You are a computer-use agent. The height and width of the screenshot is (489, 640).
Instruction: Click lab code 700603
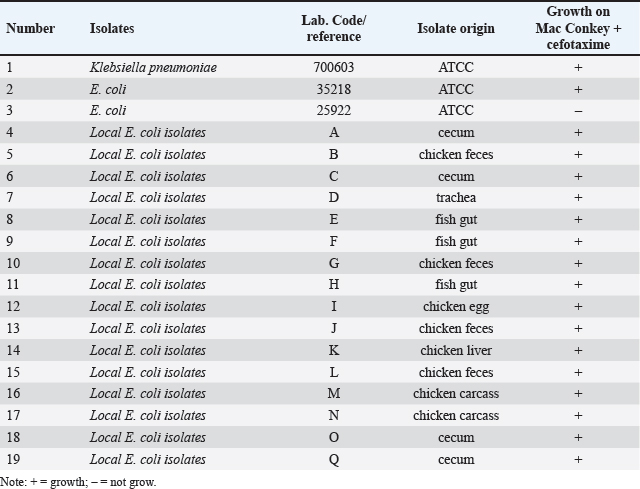[x=334, y=67]
